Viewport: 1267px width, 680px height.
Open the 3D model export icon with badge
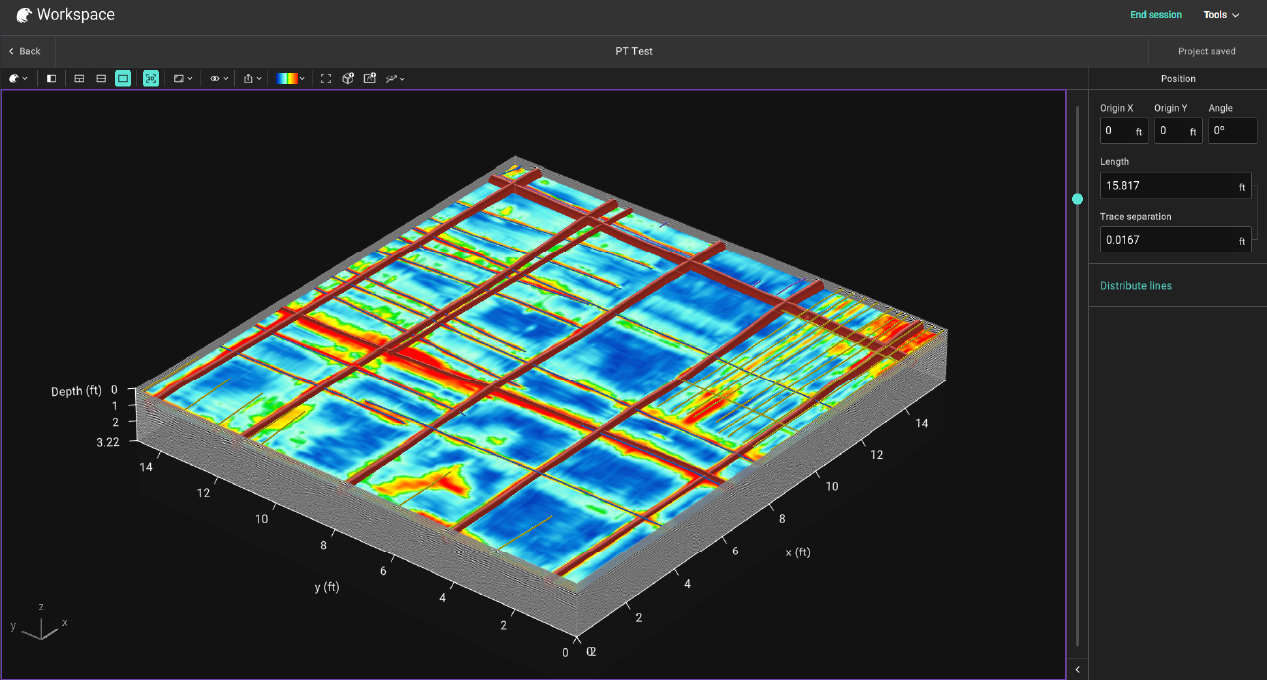click(x=347, y=78)
